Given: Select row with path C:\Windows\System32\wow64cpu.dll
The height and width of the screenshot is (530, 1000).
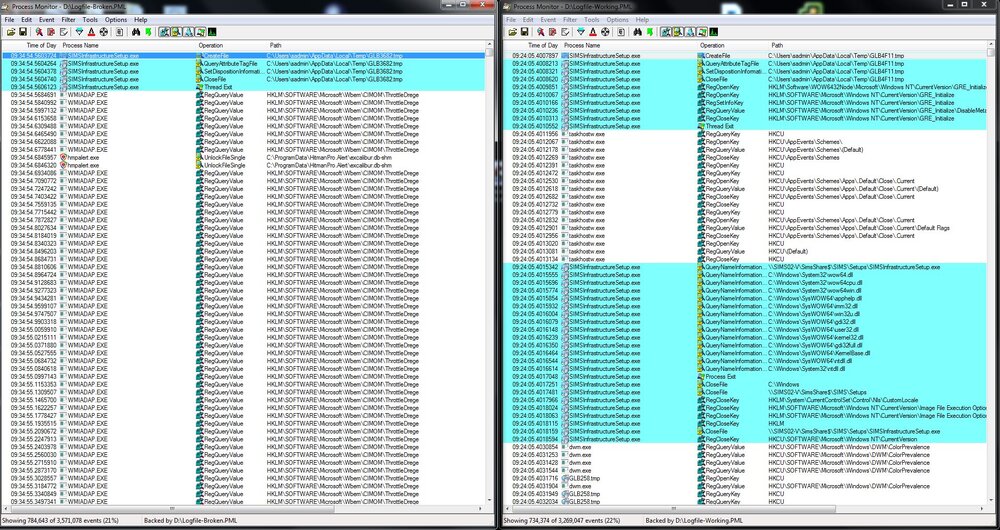Looking at the screenshot, I should (x=745, y=283).
